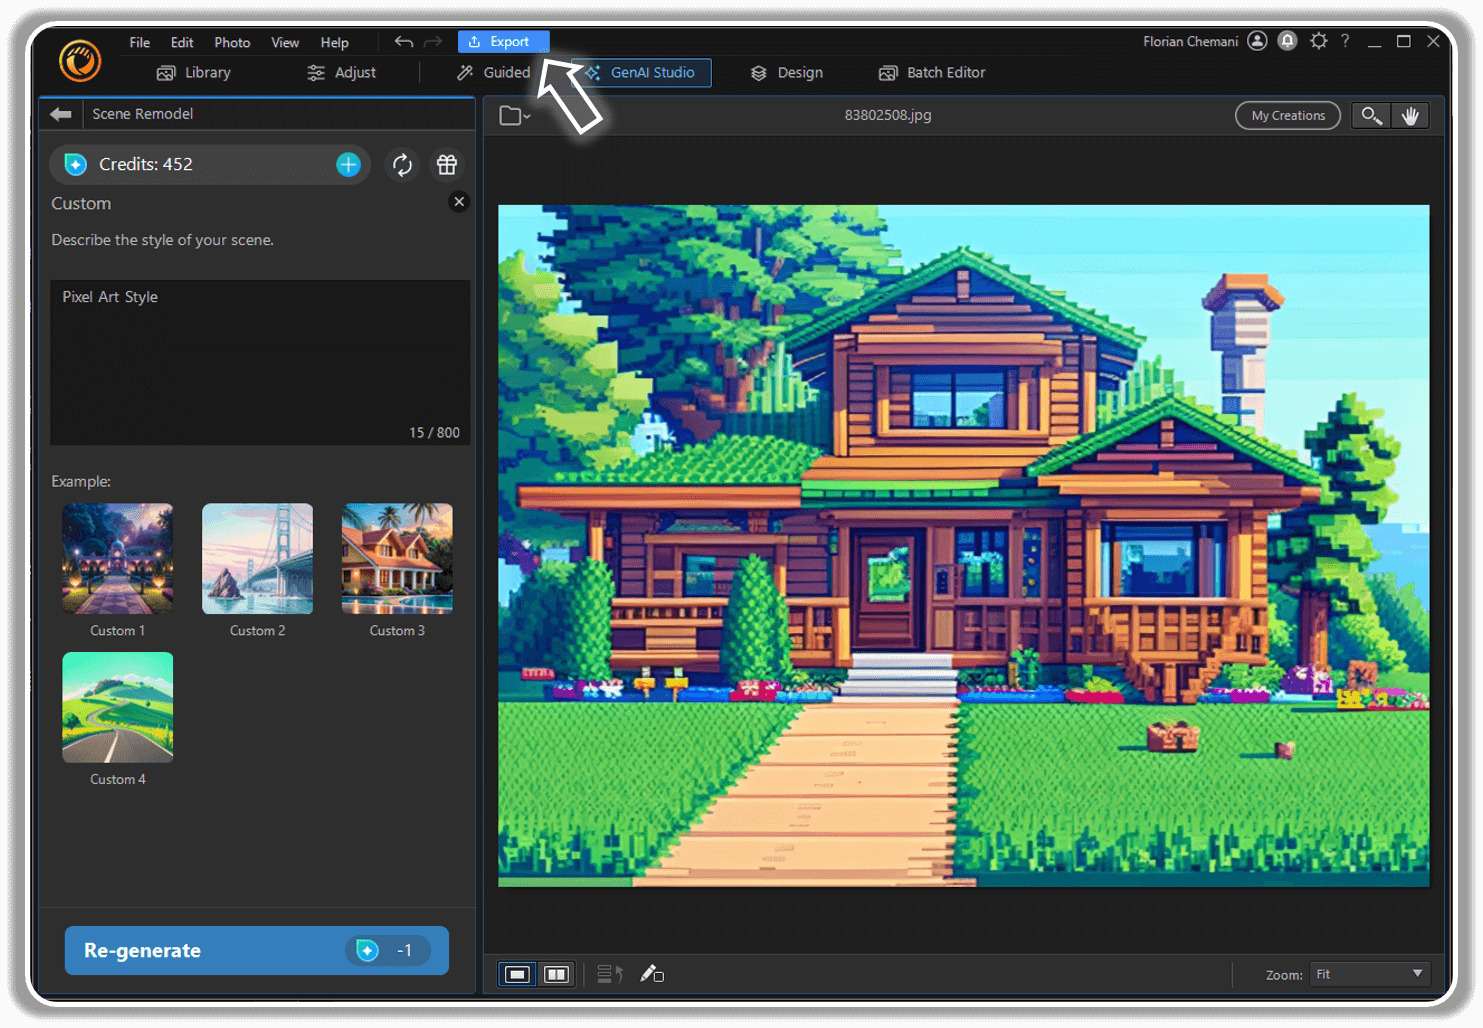Open My Creations
The height and width of the screenshot is (1028, 1483).
click(x=1287, y=115)
